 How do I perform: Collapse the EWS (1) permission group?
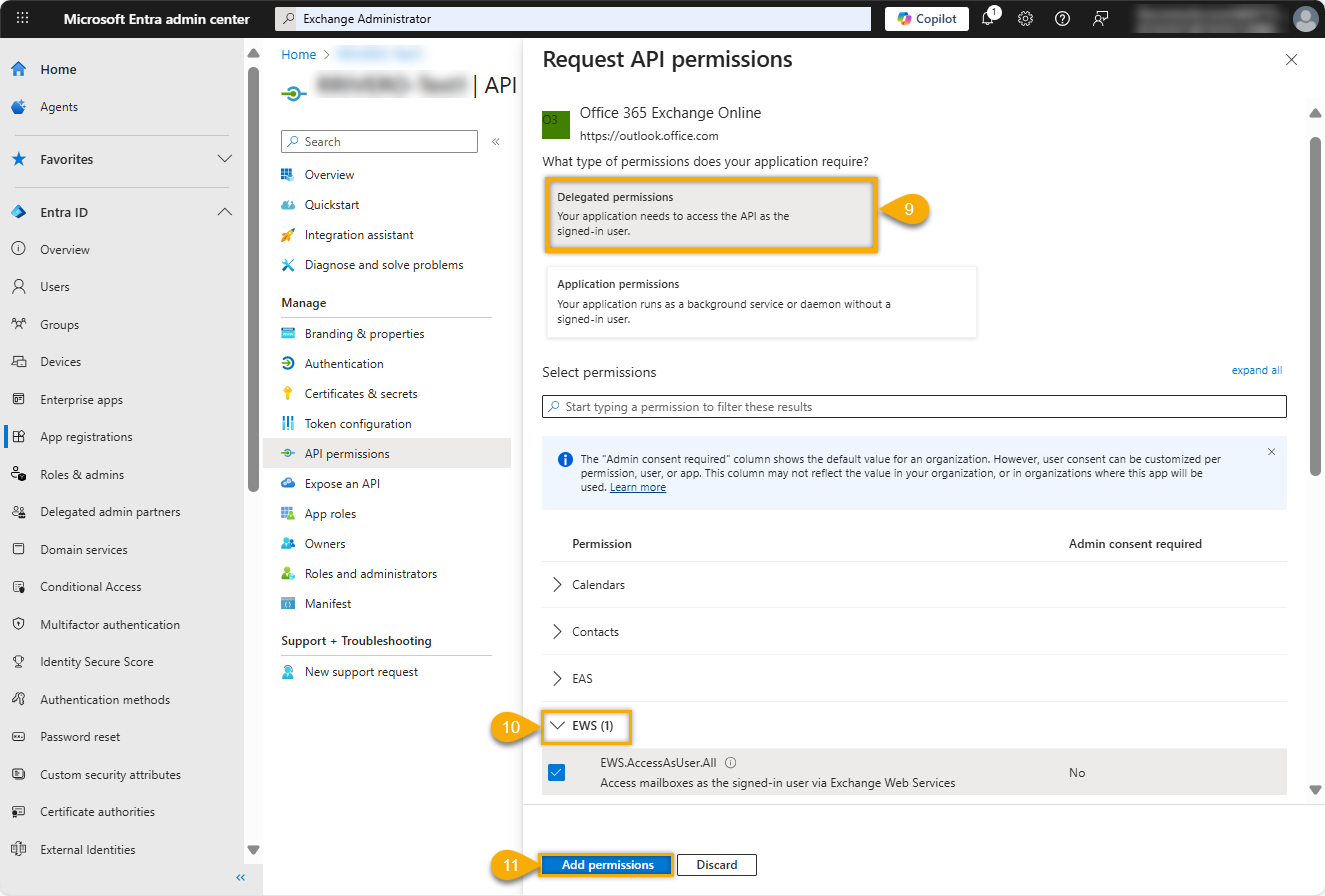tap(558, 726)
